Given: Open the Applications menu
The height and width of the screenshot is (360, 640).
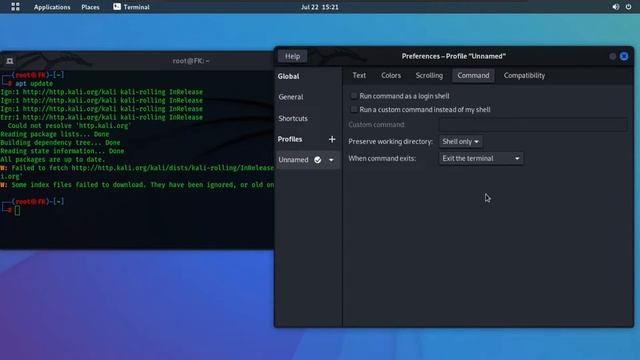Looking at the screenshot, I should (52, 7).
